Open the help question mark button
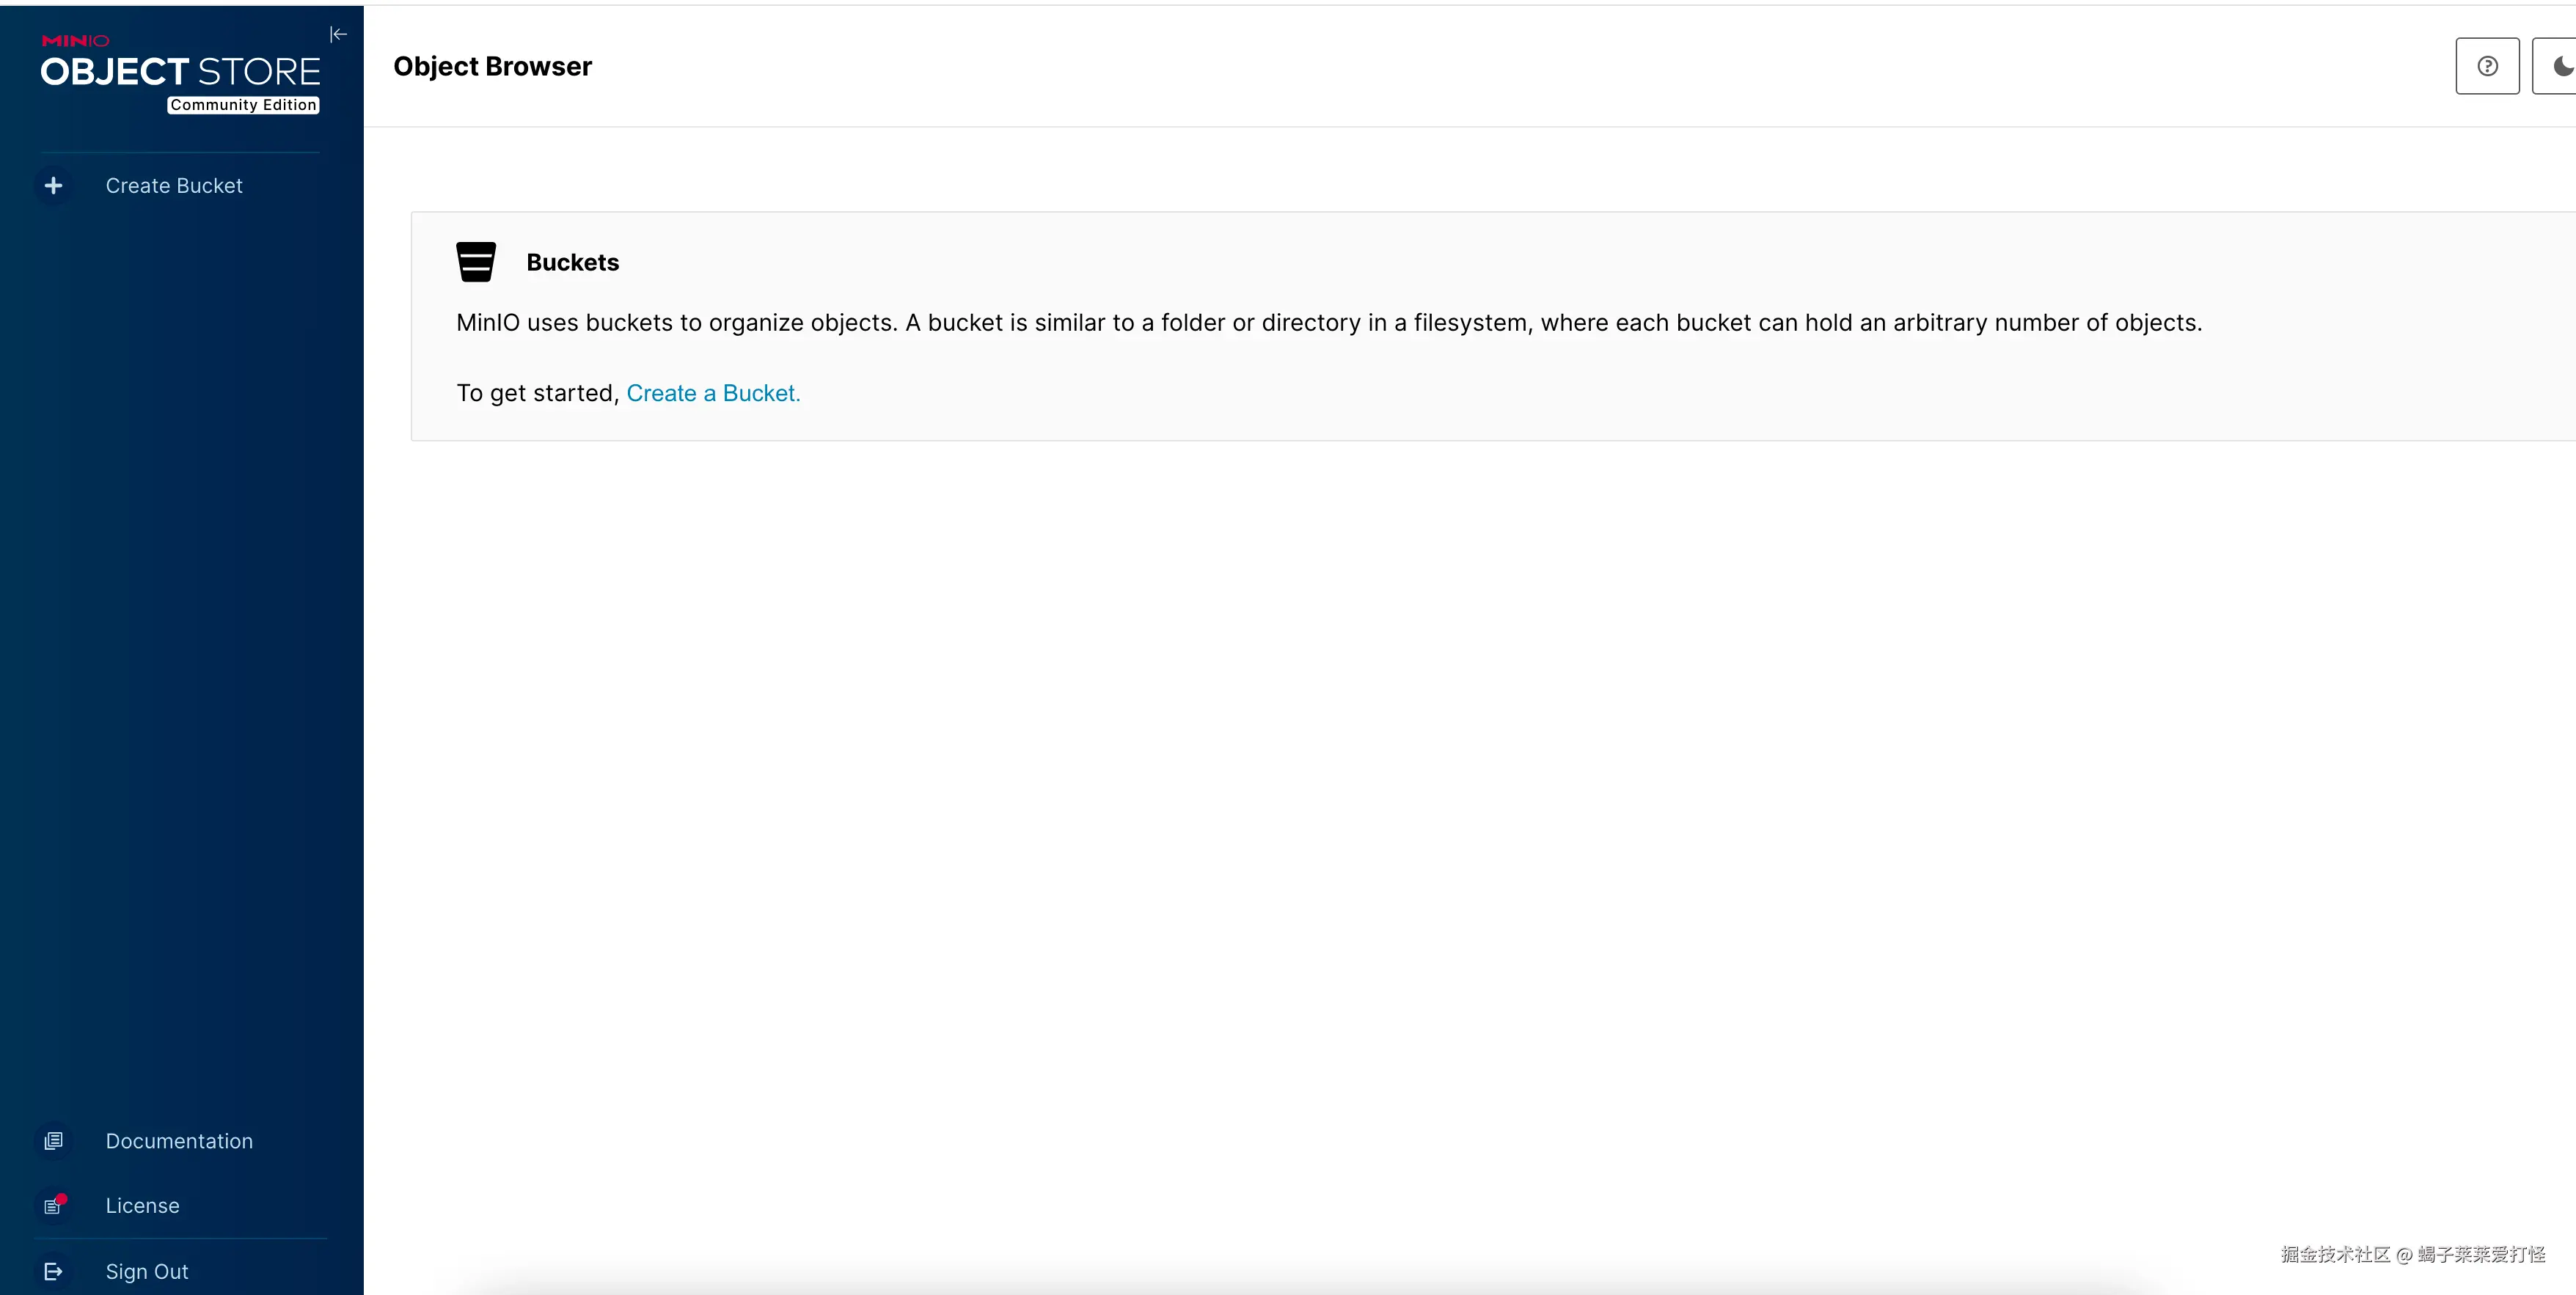This screenshot has width=2576, height=1295. point(2487,66)
